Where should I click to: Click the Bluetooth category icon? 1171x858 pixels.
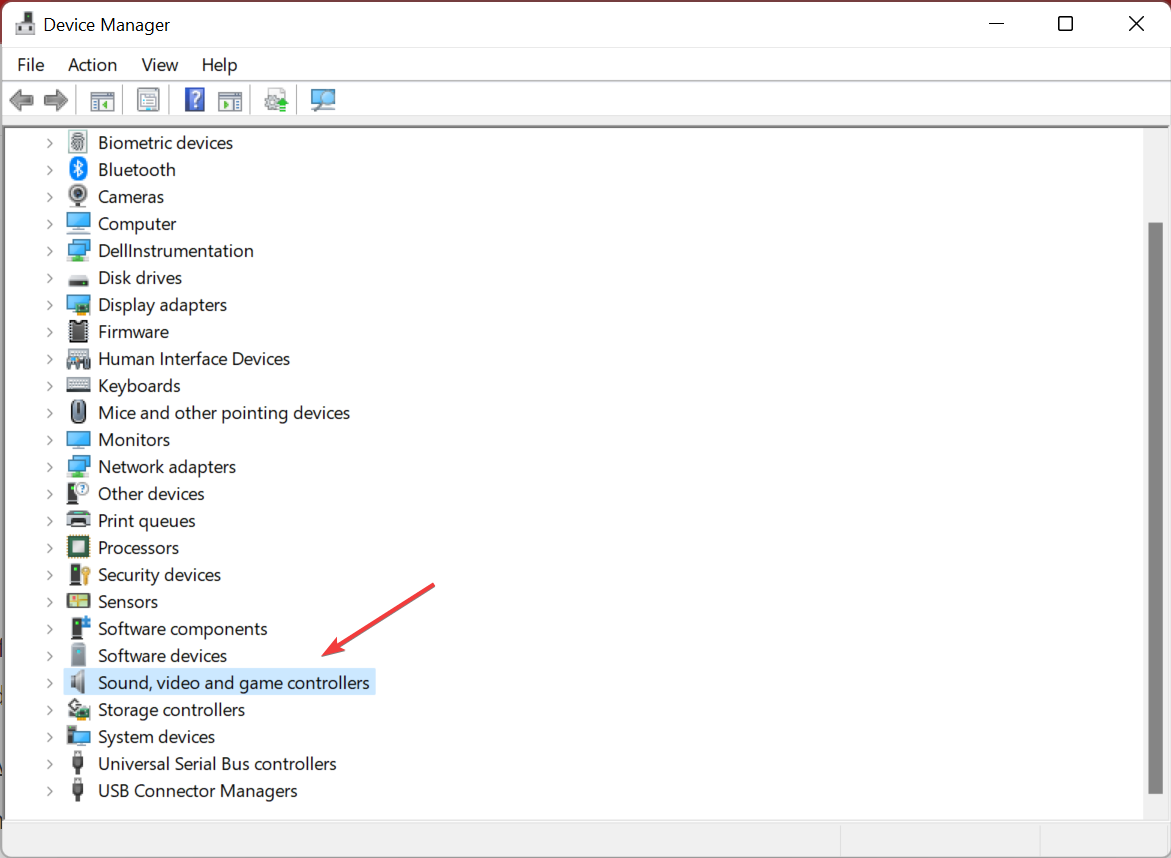(78, 170)
